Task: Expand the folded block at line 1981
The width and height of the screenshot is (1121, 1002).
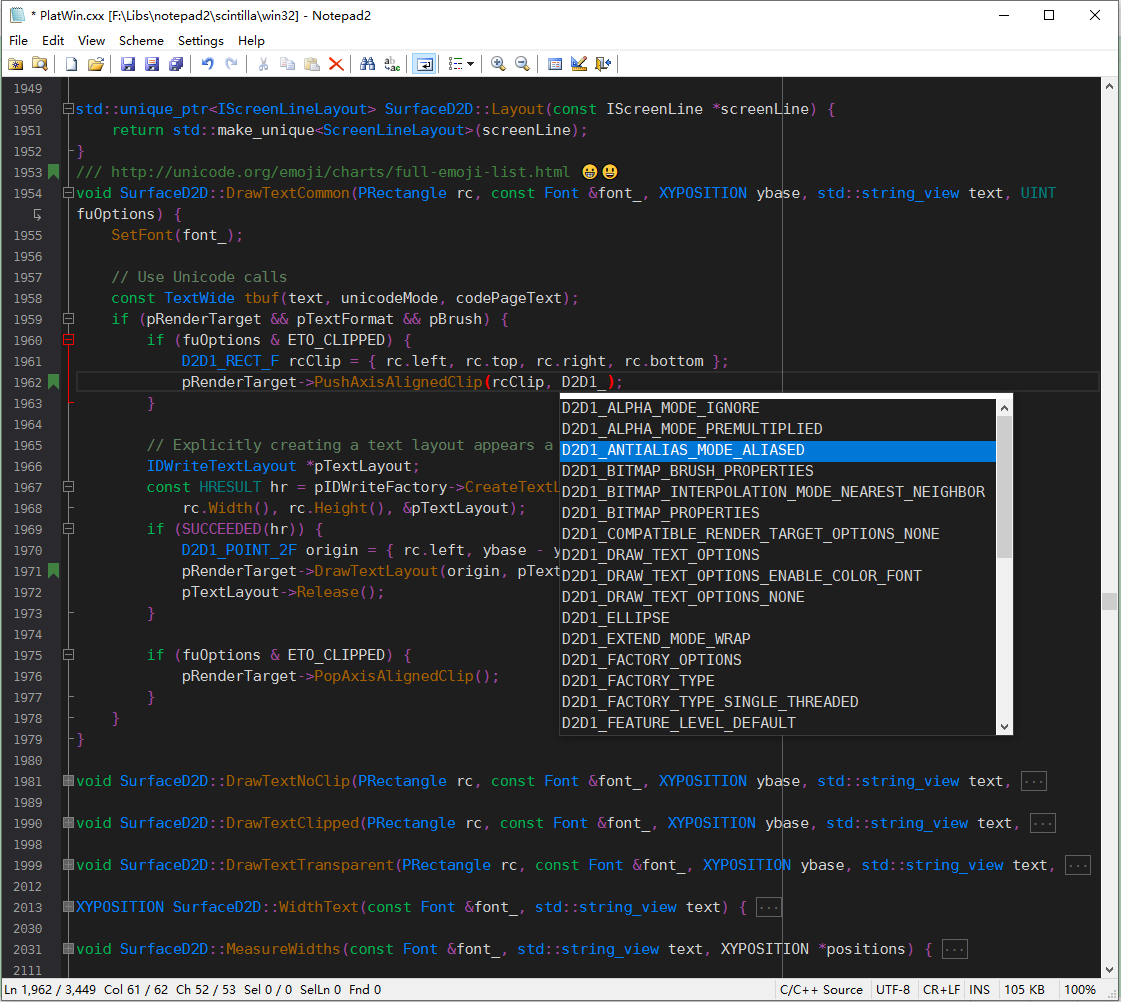Action: (x=69, y=781)
